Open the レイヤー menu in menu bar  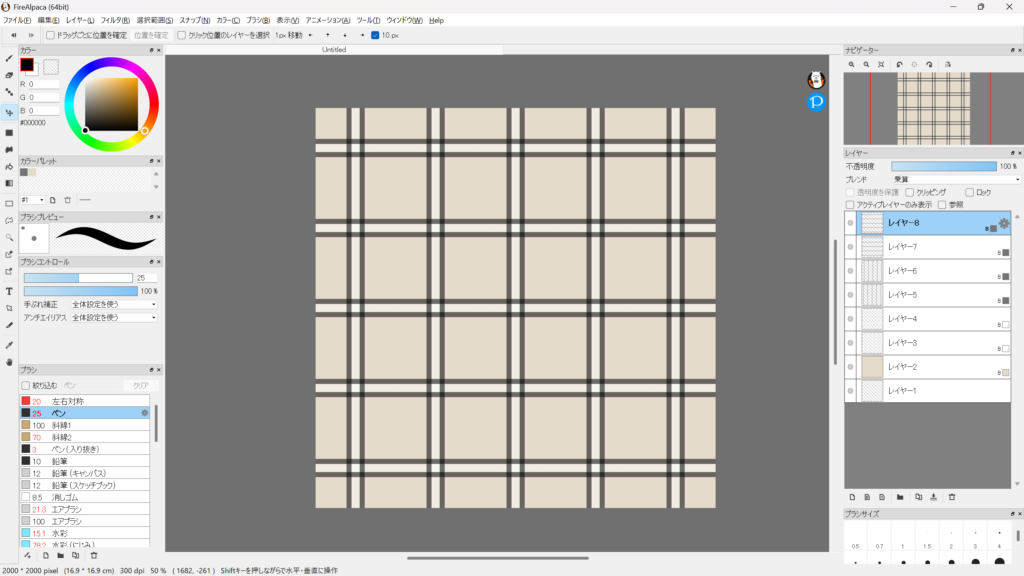(x=80, y=20)
